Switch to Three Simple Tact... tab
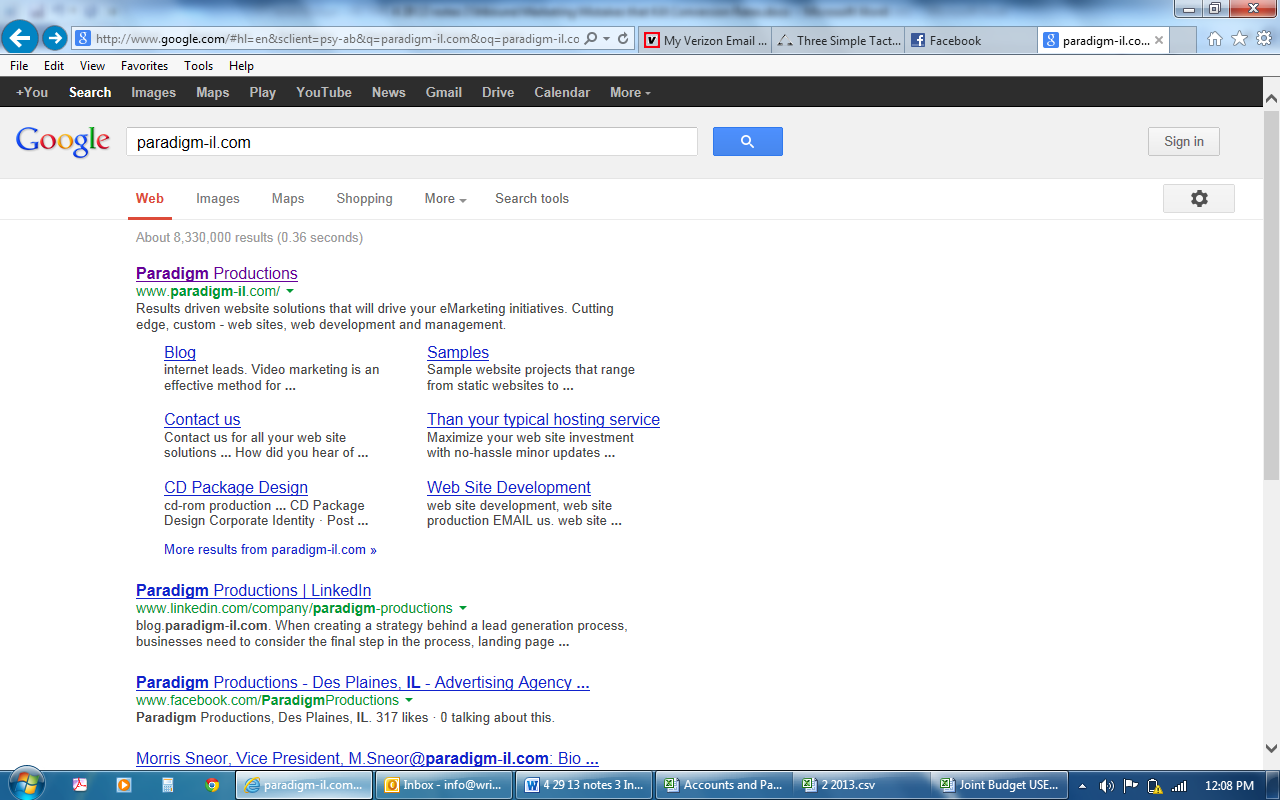 click(x=838, y=41)
